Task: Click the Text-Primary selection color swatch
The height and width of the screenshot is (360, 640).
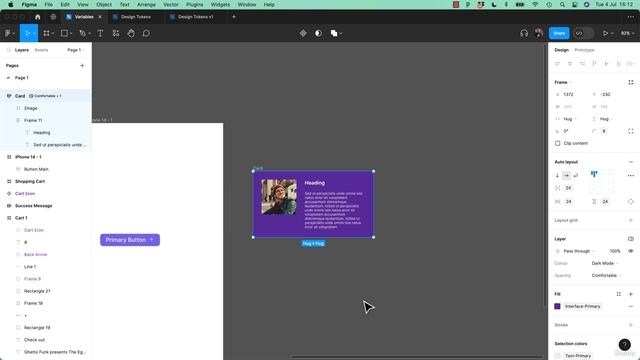Action: pos(557,356)
